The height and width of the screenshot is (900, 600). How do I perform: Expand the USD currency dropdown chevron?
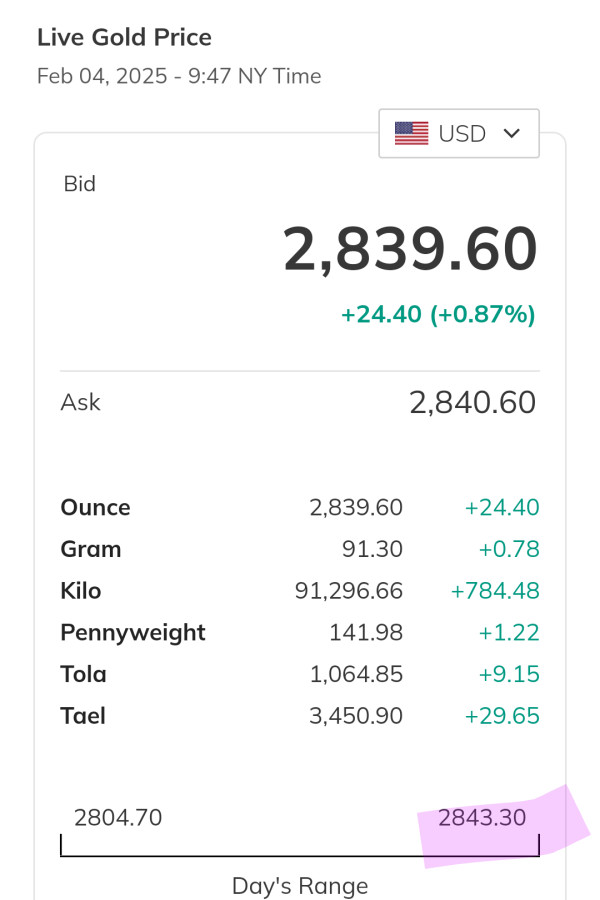click(x=512, y=133)
